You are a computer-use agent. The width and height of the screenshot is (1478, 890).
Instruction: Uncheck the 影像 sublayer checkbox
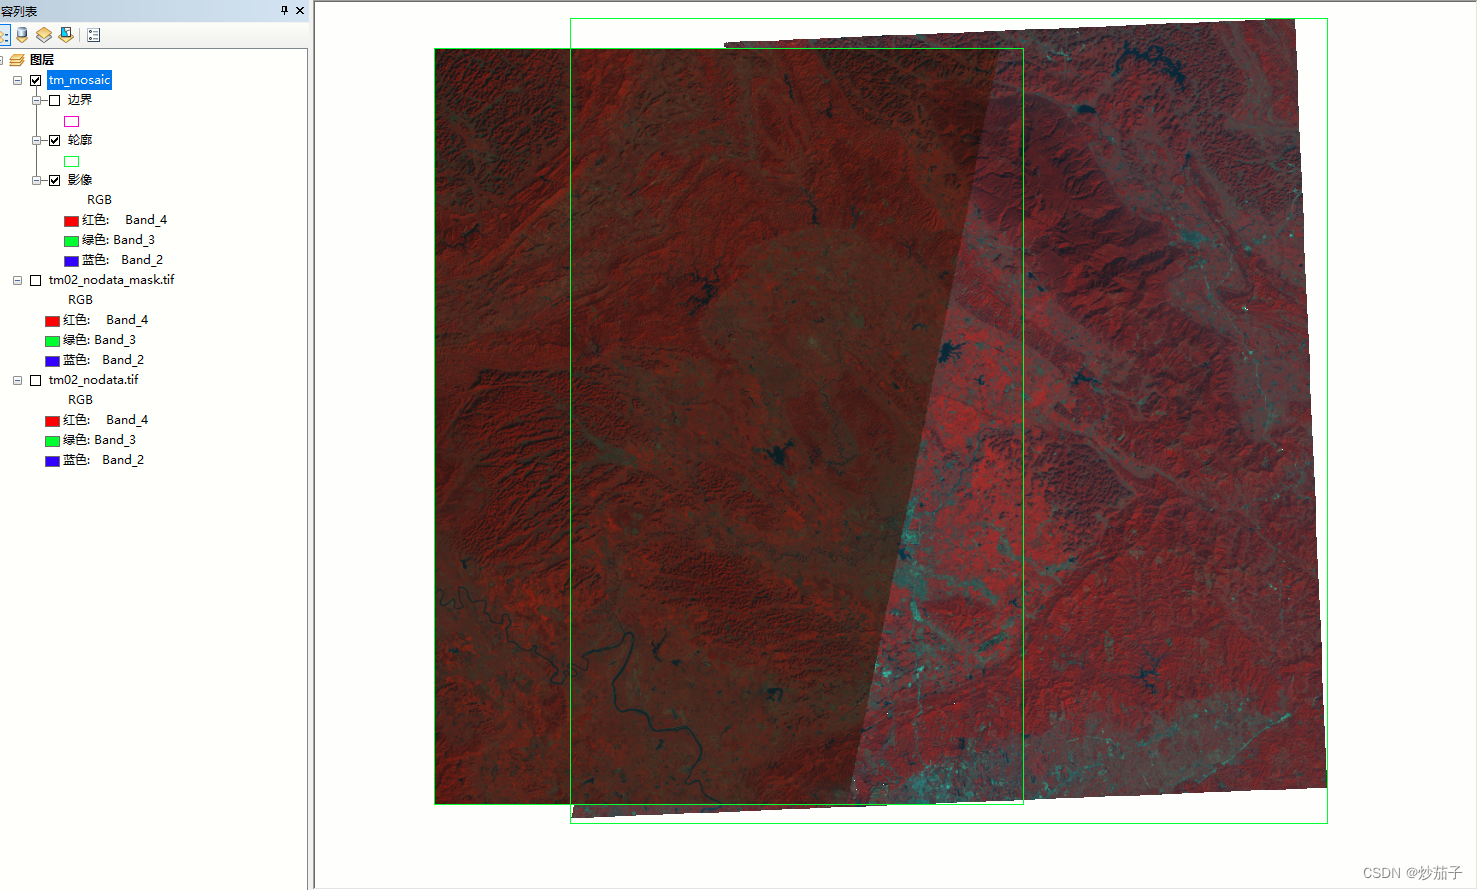click(55, 180)
